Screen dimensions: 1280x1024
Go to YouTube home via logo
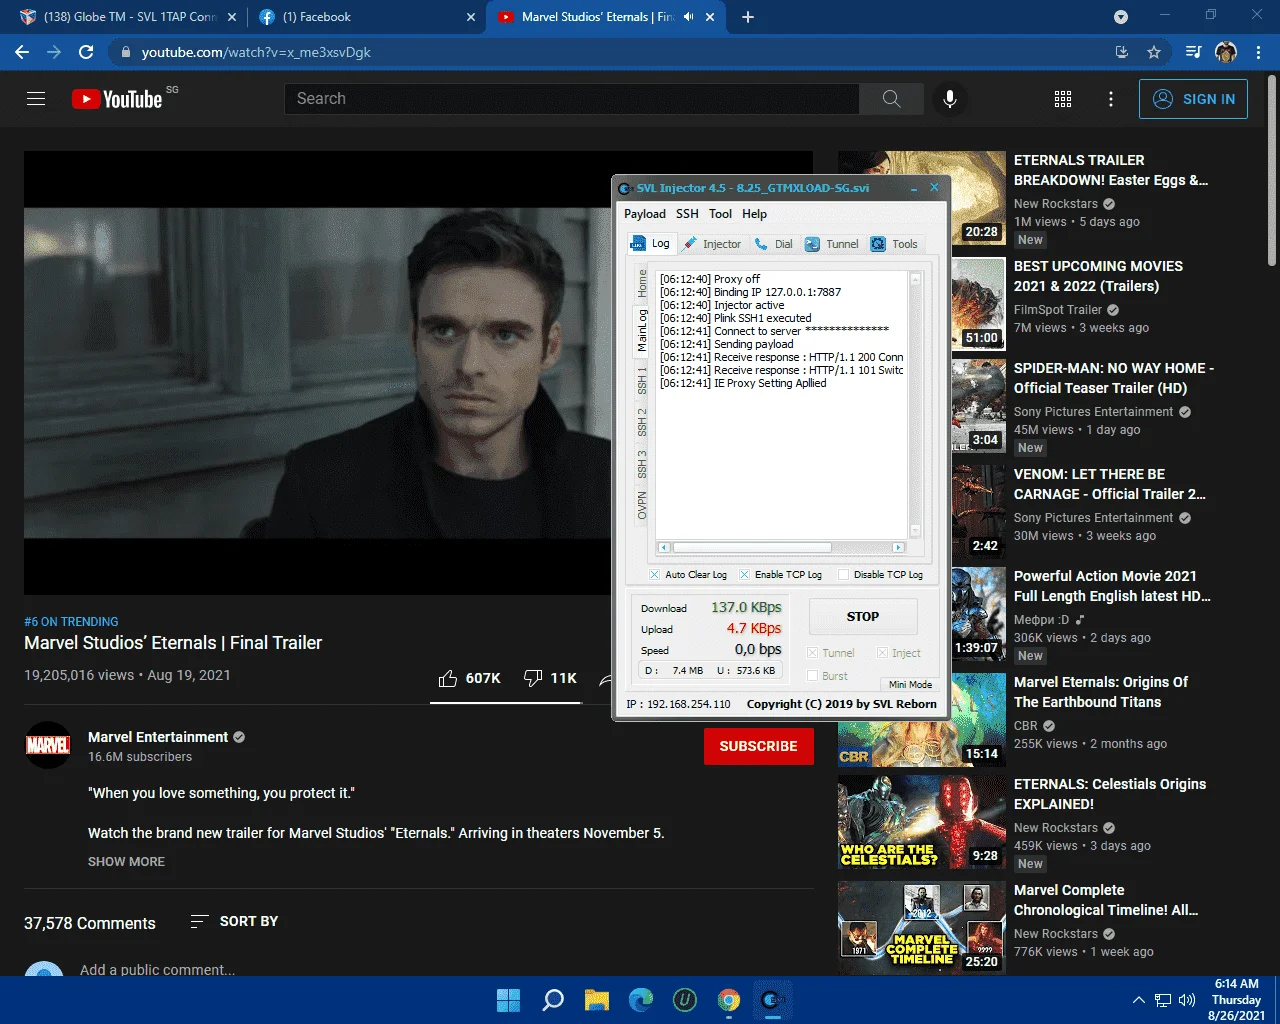click(x=117, y=99)
